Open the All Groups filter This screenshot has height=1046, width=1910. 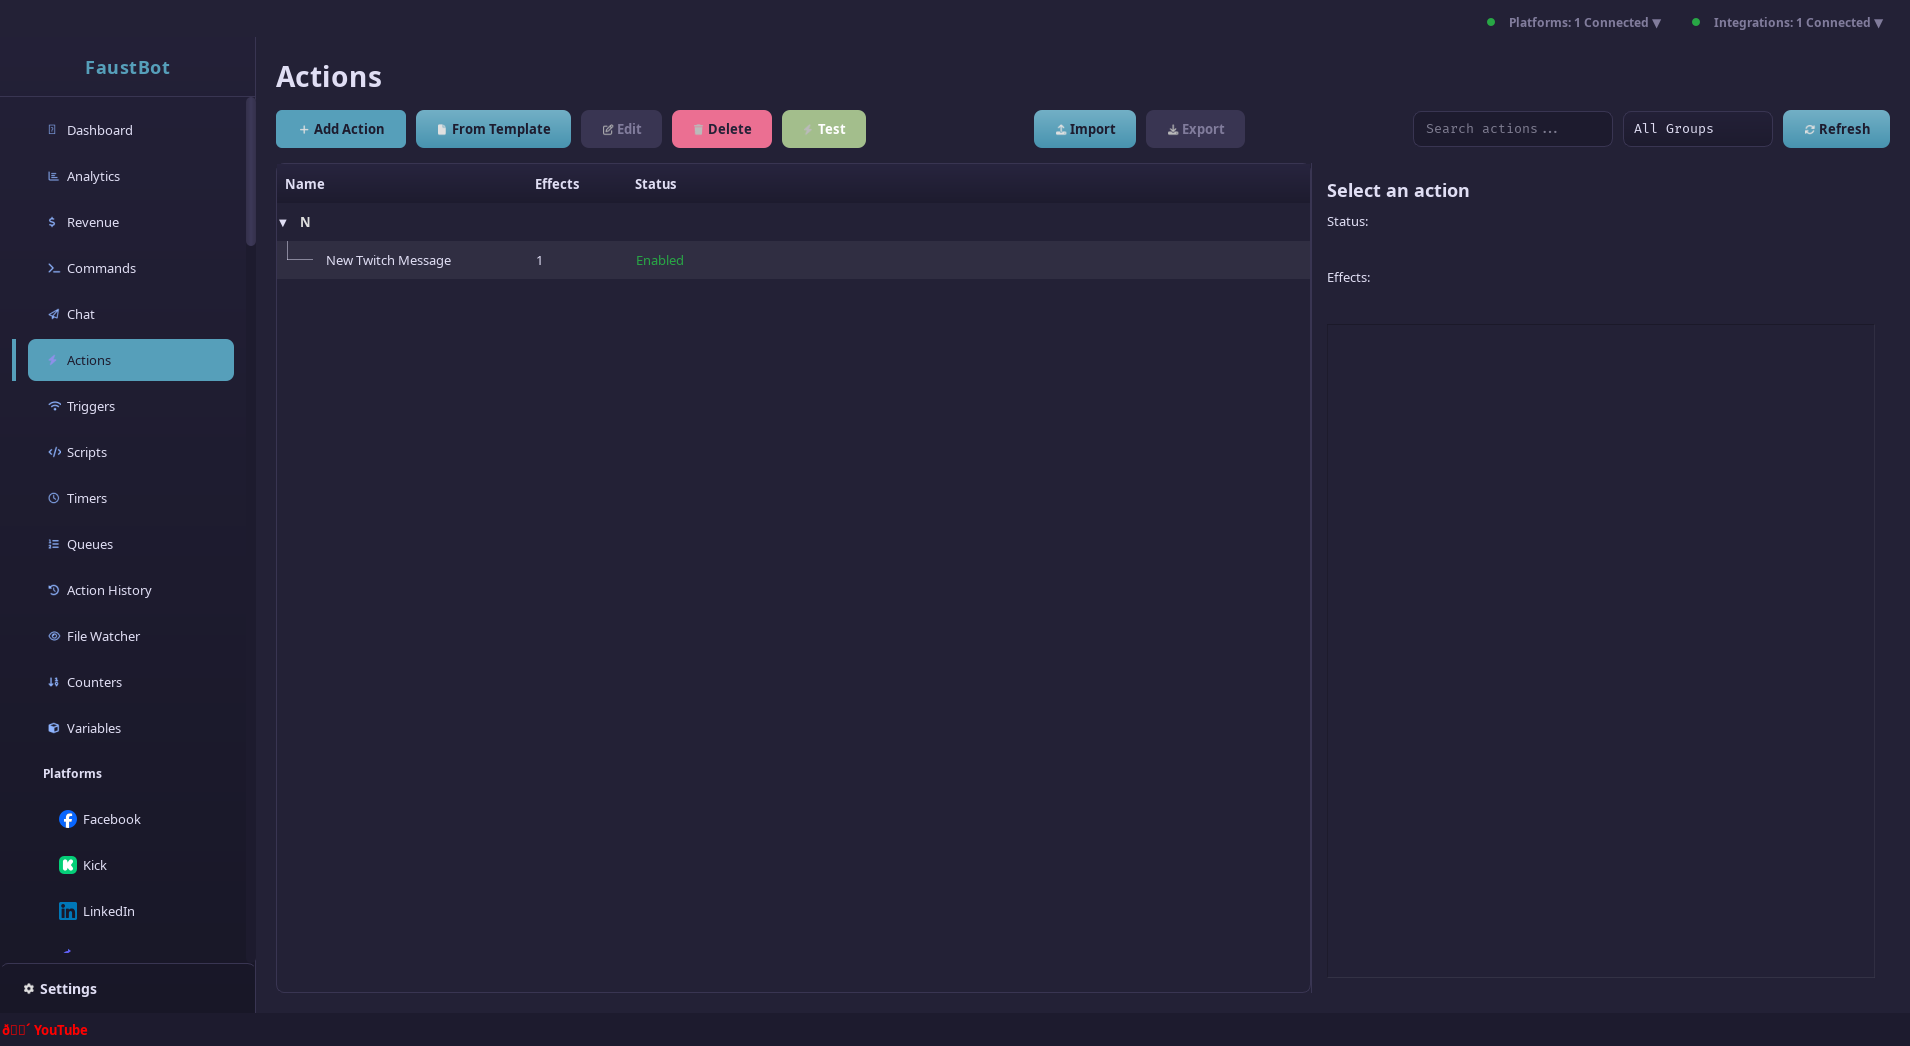pyautogui.click(x=1696, y=128)
